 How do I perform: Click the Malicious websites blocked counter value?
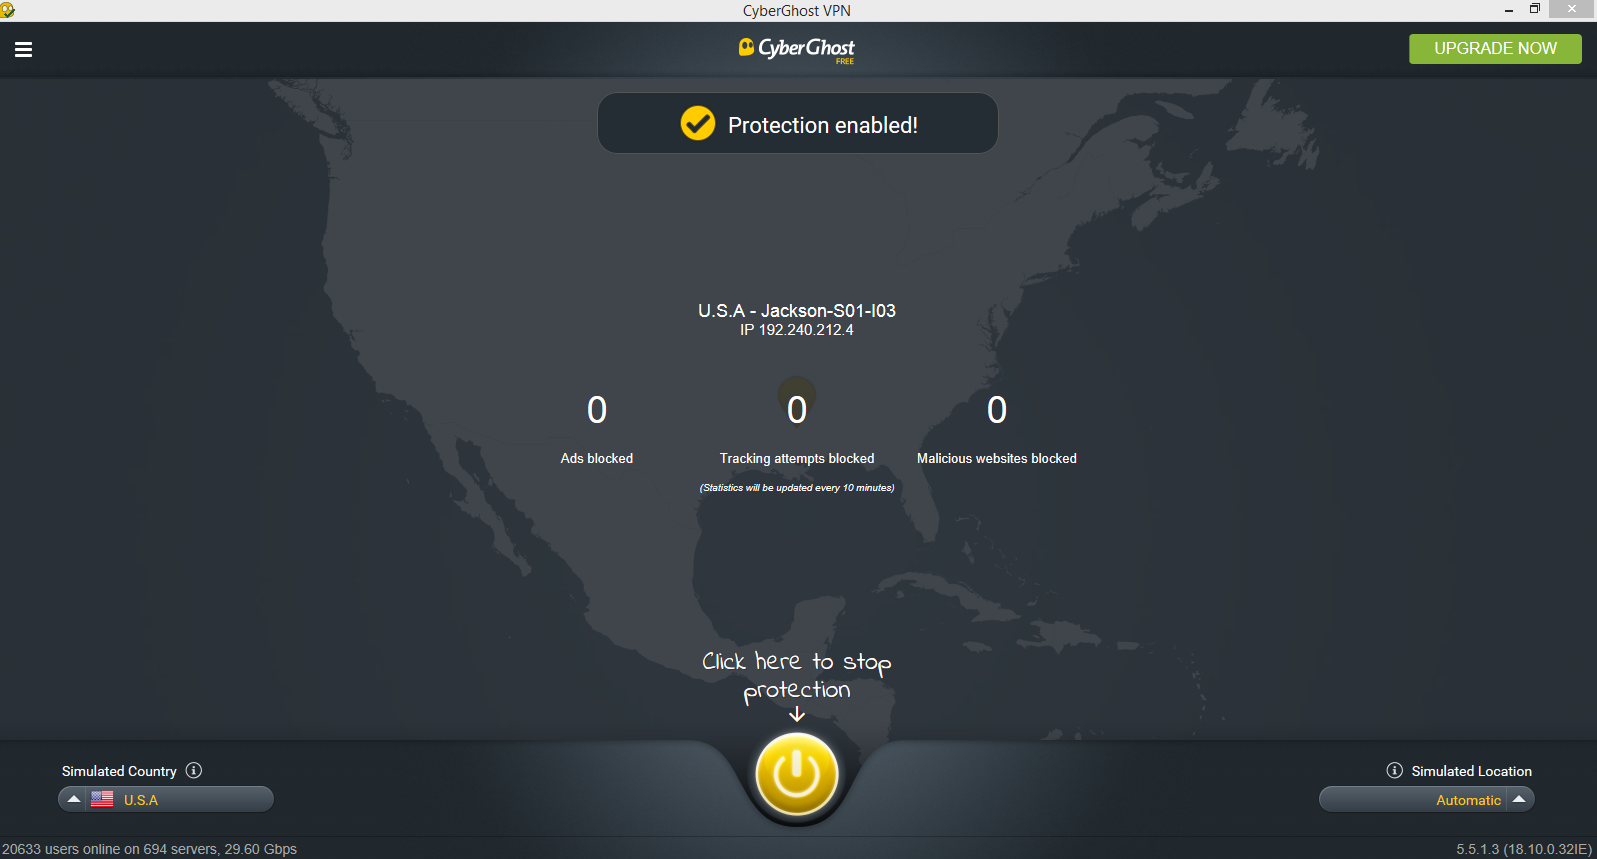(x=997, y=410)
